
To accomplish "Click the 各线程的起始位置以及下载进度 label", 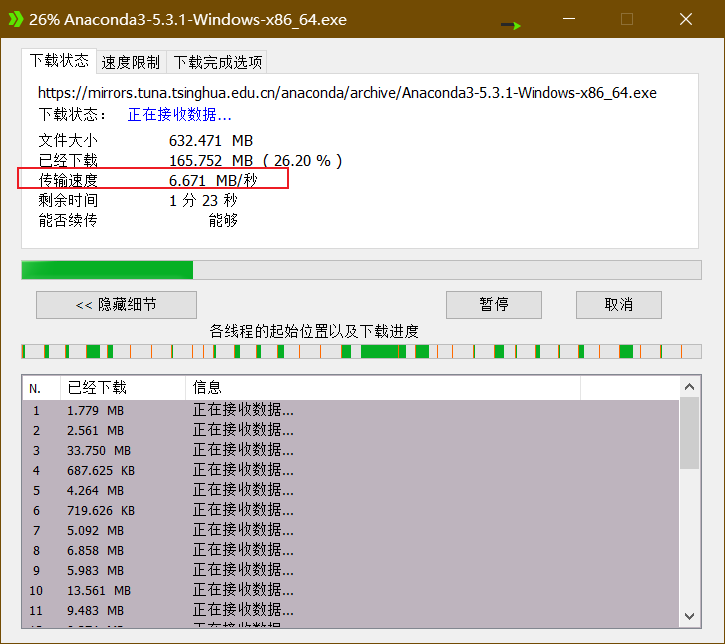I will click(314, 331).
